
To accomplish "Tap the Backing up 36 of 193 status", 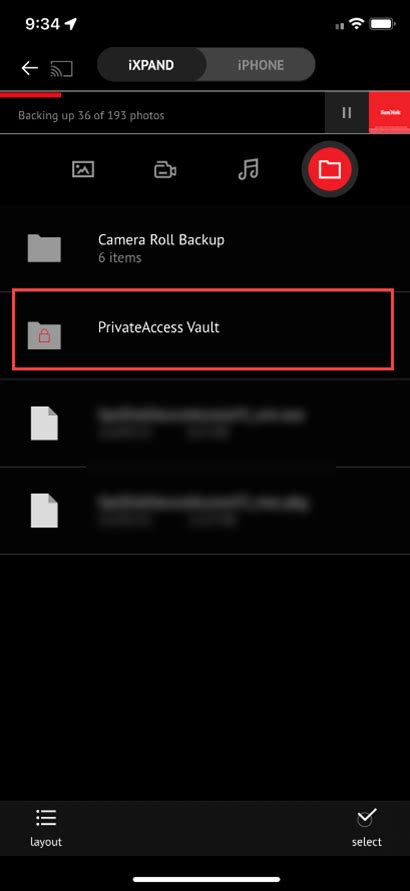I will coord(91,115).
